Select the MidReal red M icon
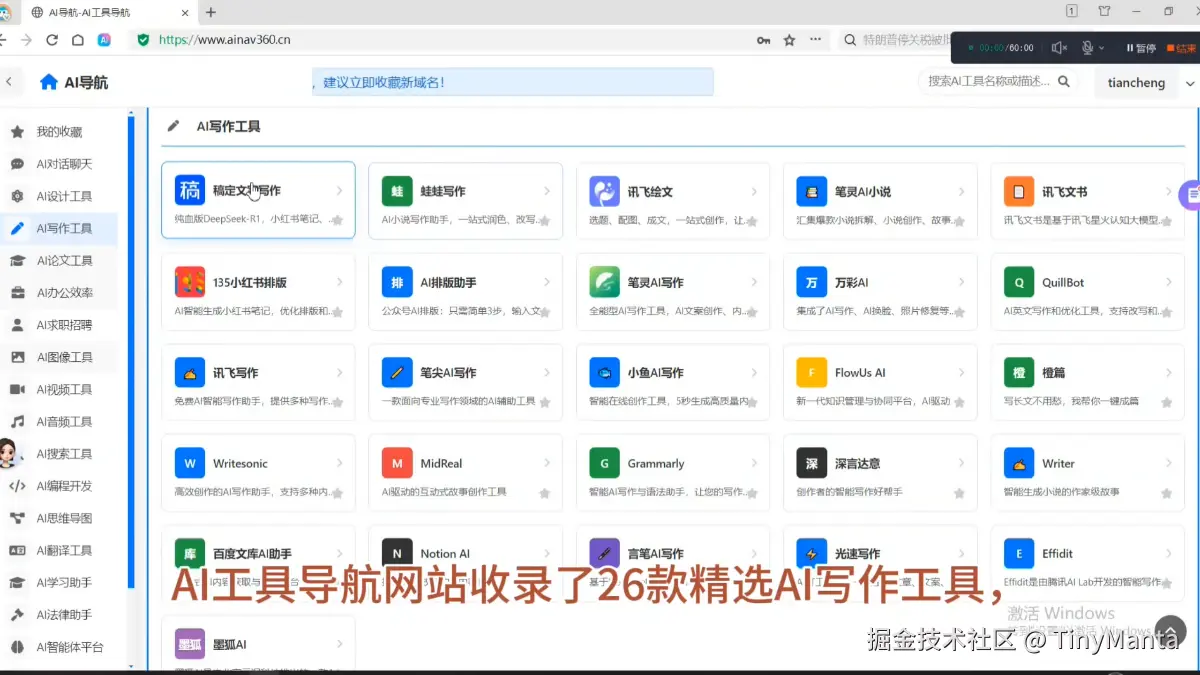This screenshot has height=675, width=1200. (396, 462)
